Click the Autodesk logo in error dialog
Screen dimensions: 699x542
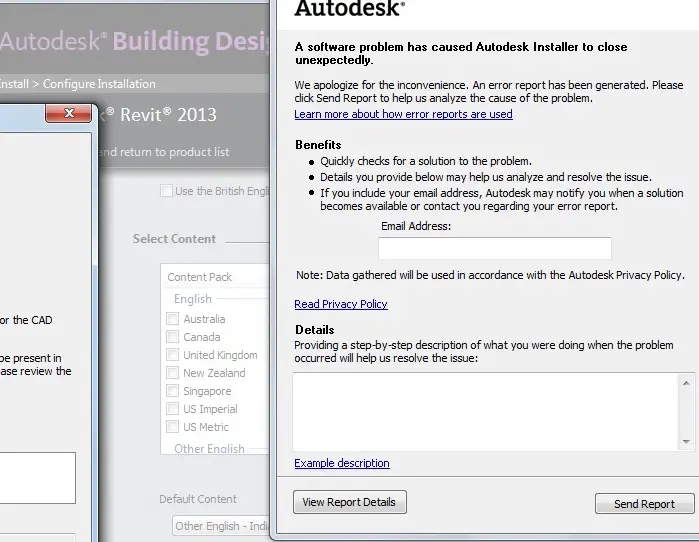[x=350, y=8]
